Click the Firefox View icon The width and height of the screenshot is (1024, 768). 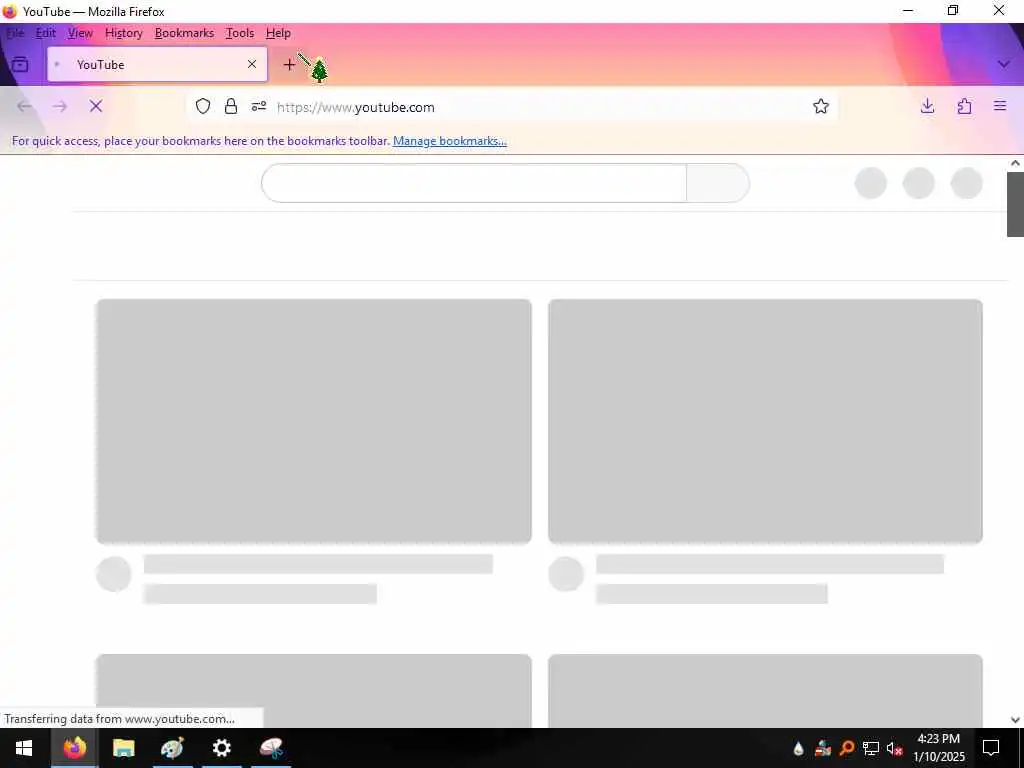pos(20,64)
